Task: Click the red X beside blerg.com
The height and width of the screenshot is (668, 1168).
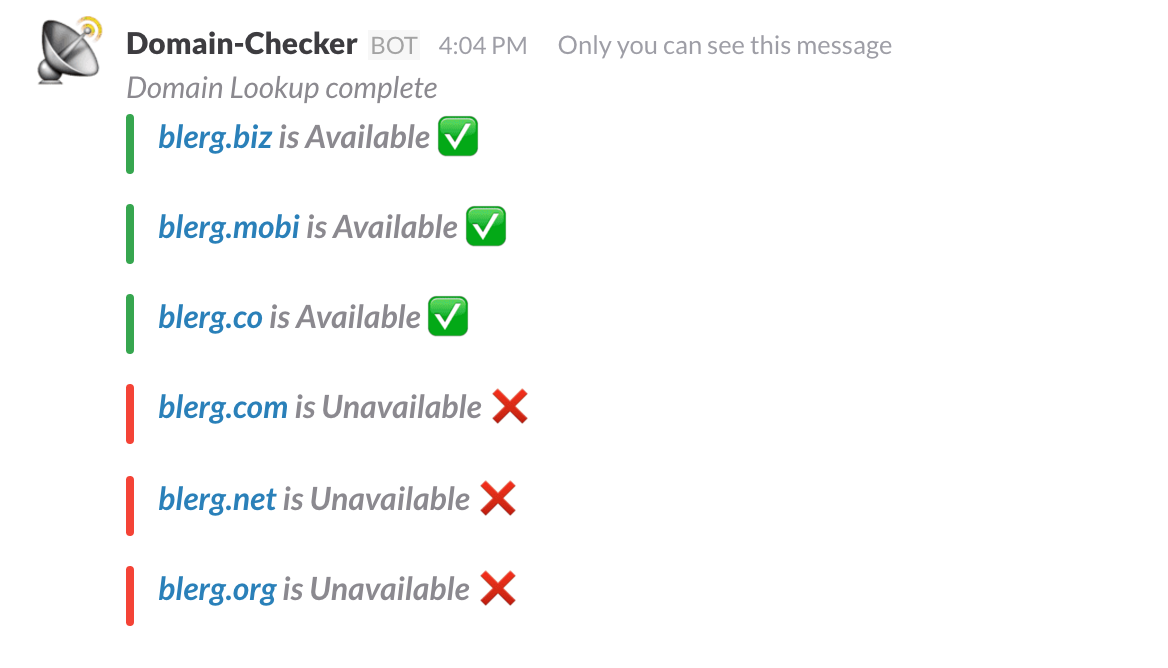Action: 510,407
